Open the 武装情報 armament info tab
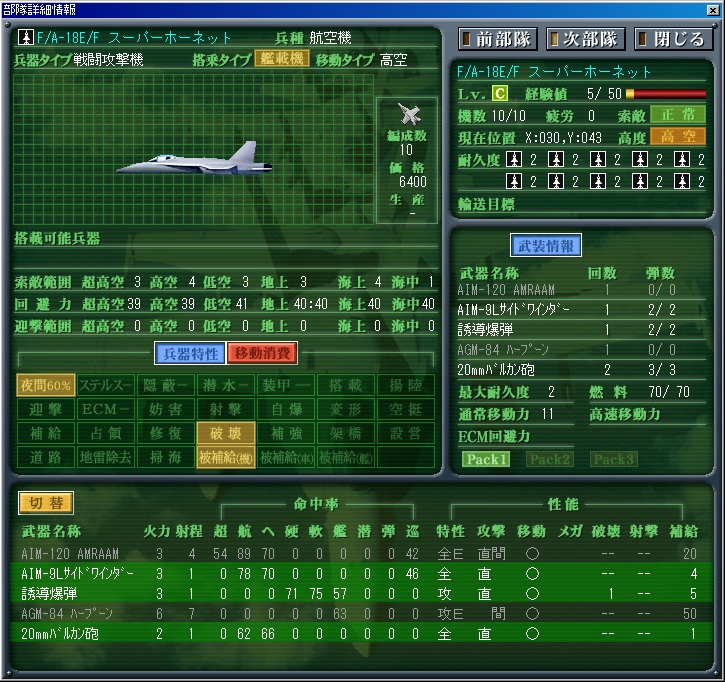 pyautogui.click(x=546, y=246)
